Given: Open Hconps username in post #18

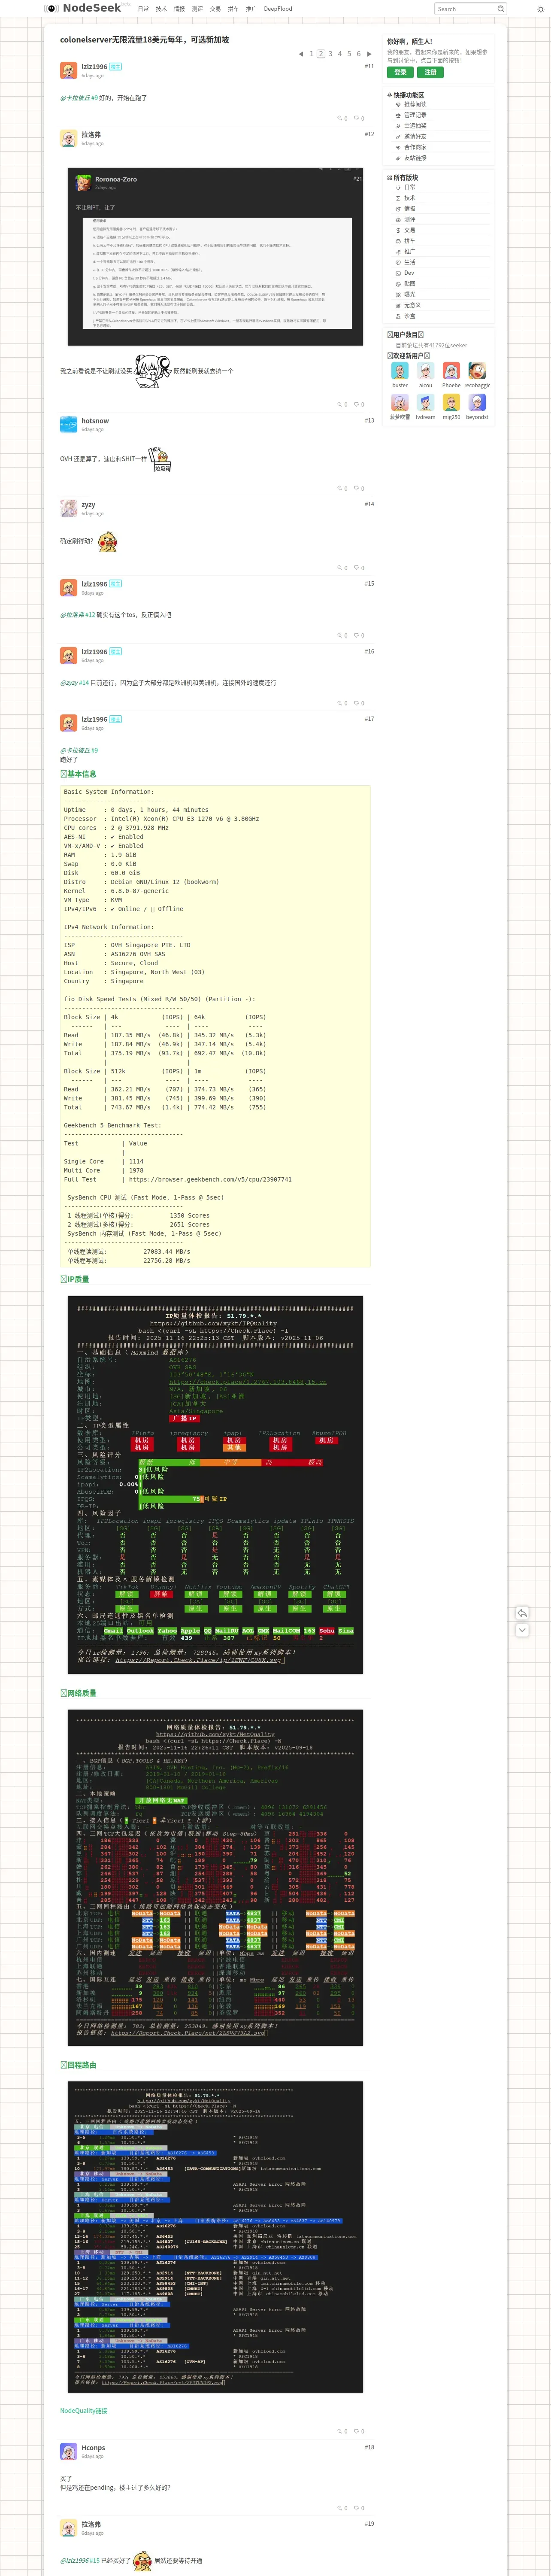Looking at the screenshot, I should pos(93,2448).
